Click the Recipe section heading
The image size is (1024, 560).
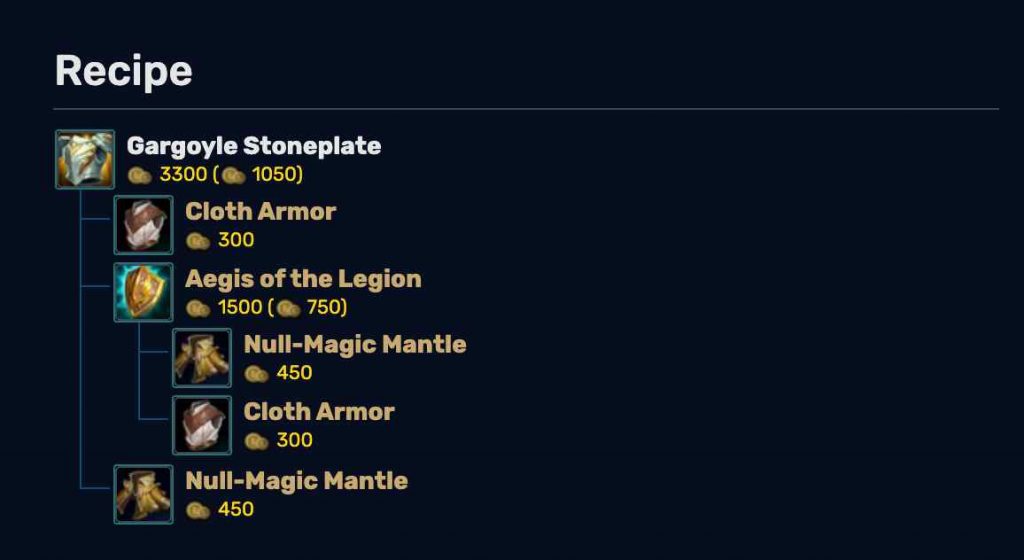click(123, 71)
